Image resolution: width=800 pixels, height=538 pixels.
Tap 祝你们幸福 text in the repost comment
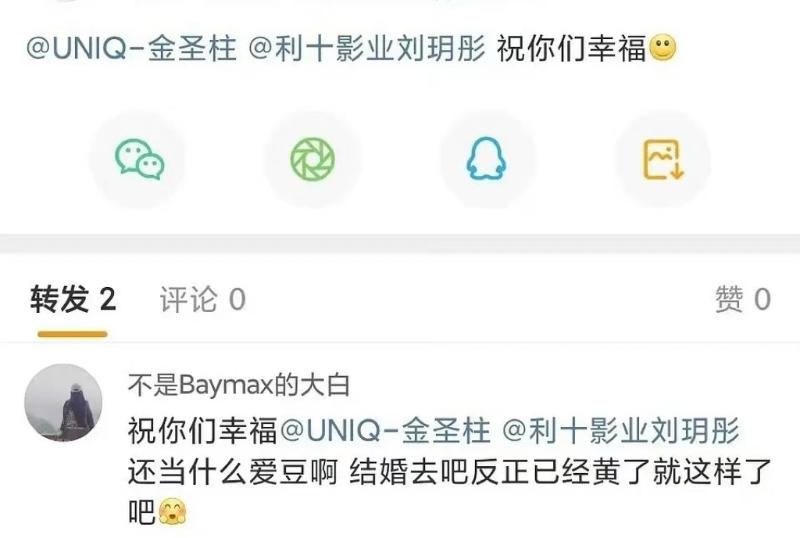click(x=203, y=430)
